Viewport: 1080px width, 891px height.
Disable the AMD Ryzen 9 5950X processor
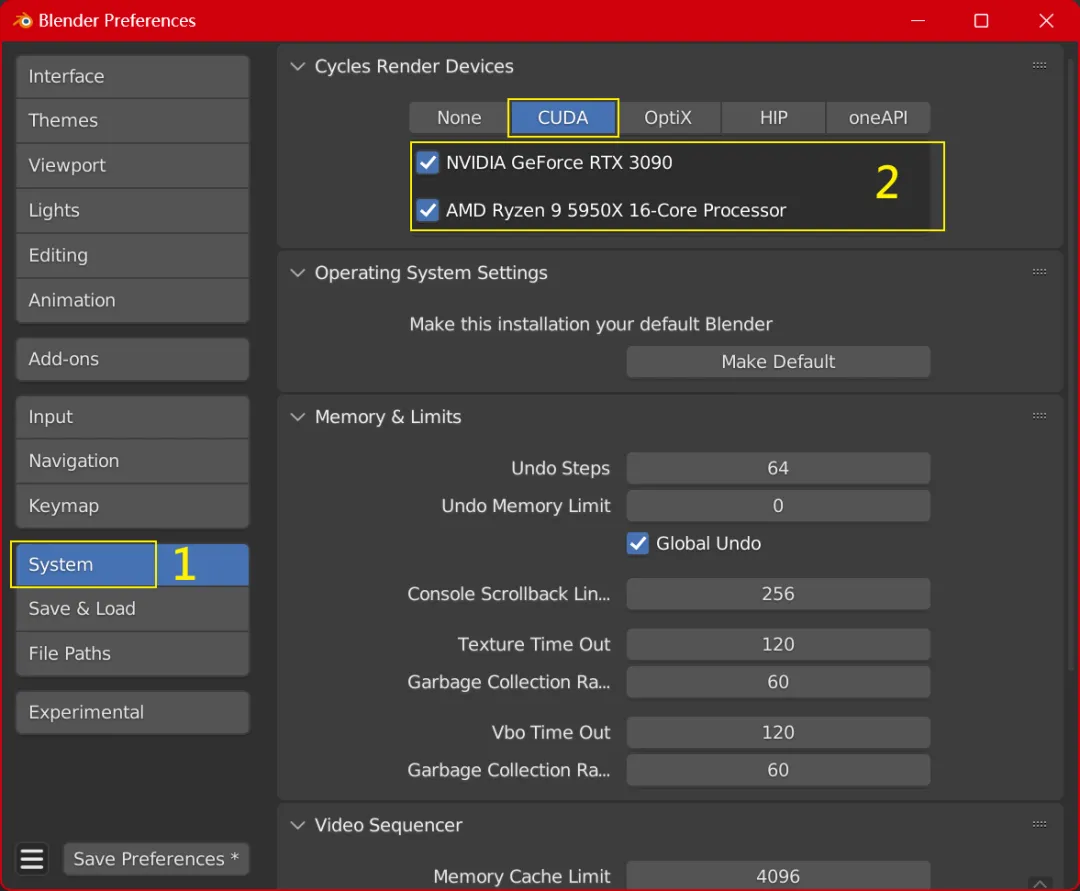click(428, 210)
